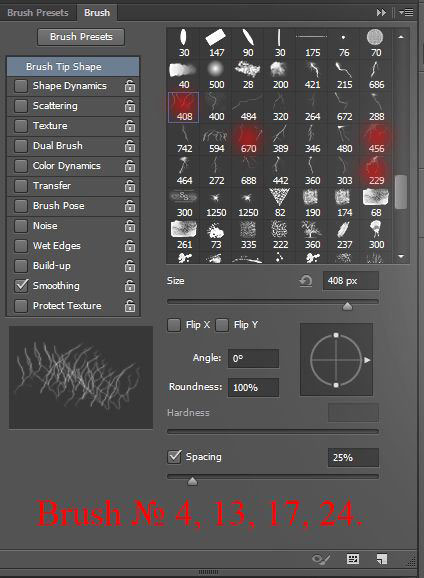Click the Size slider handle
This screenshot has width=424, height=578.
point(347,306)
